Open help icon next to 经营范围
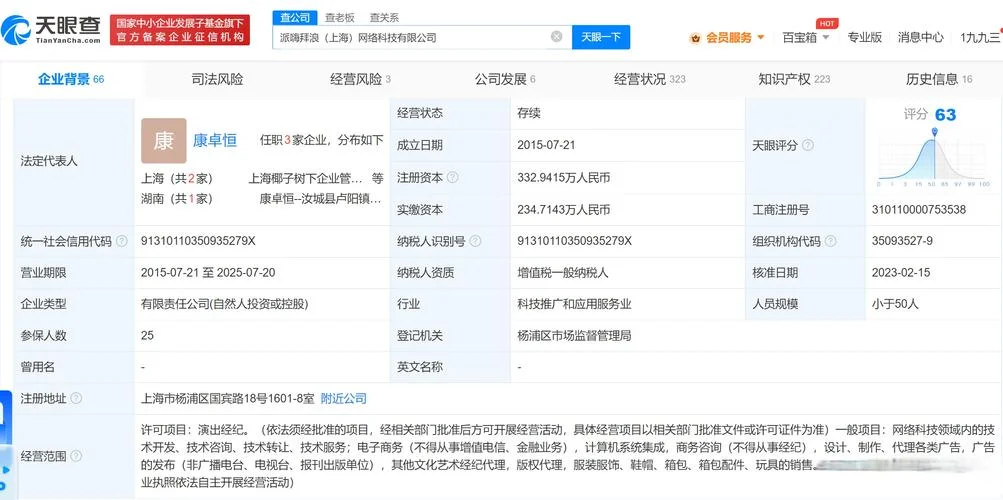Screen dimensions: 1003x500 point(75,456)
